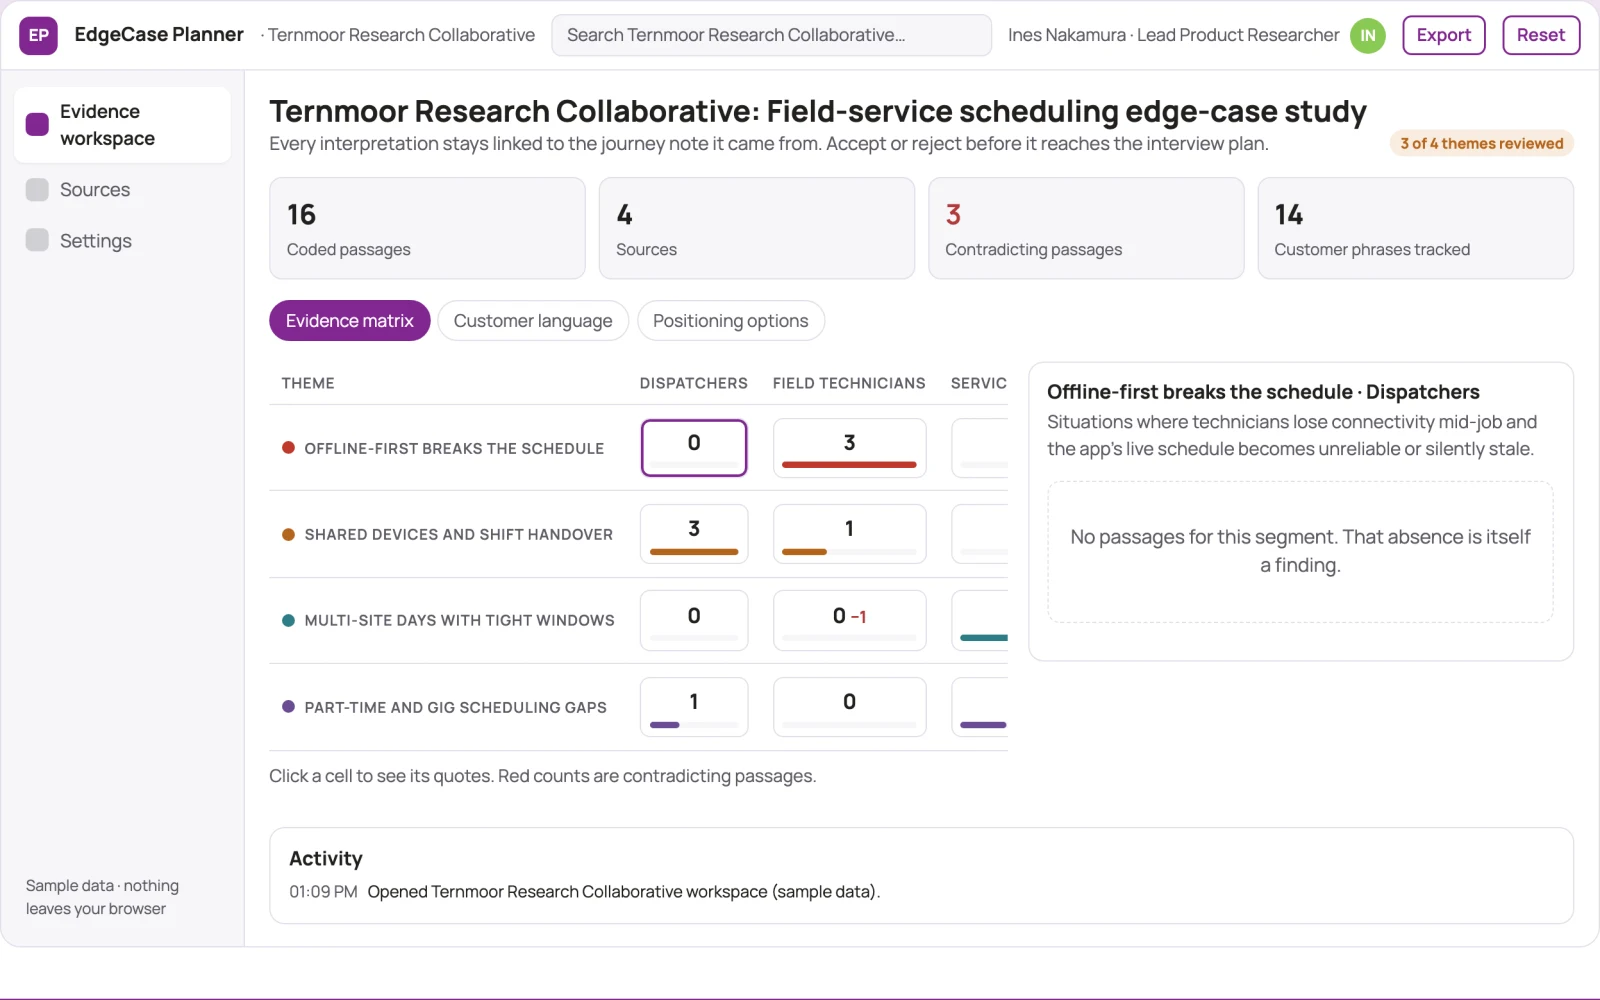Click 'MULTI-SITE DAYS WITH TIGHT WINDOWS' row label
The width and height of the screenshot is (1600, 1000).
(460, 620)
